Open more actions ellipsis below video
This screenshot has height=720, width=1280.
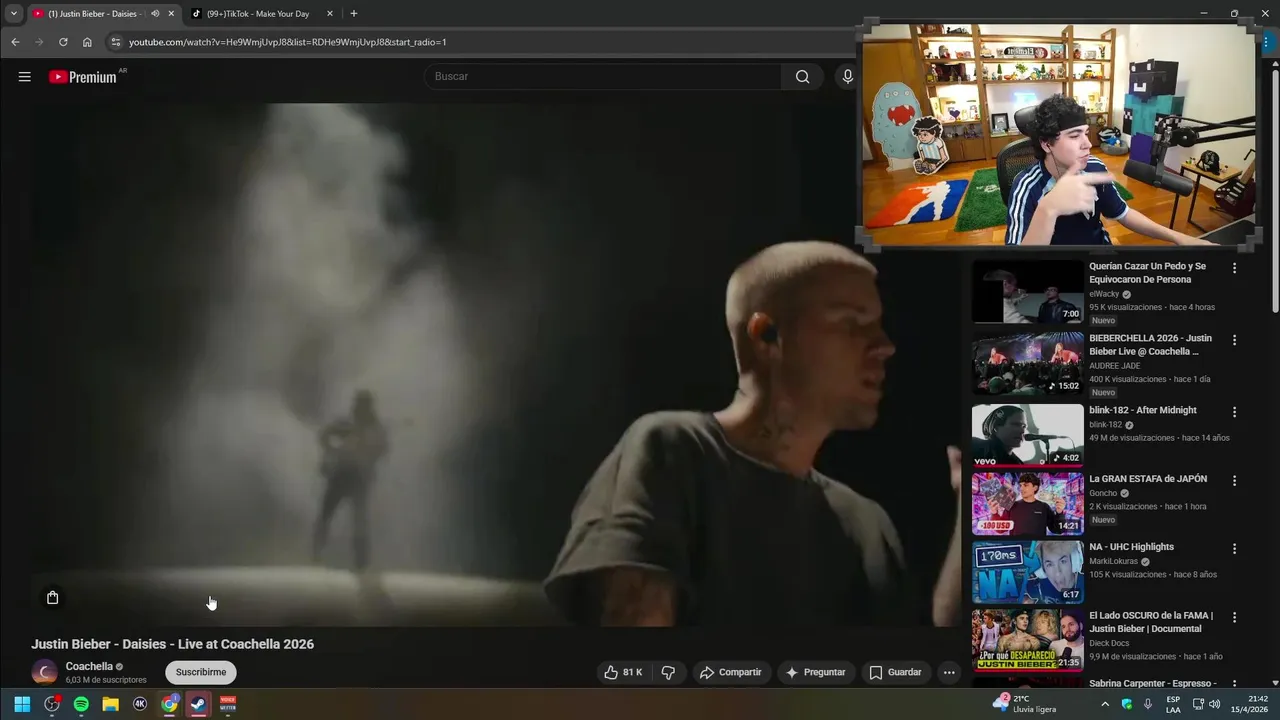point(949,672)
